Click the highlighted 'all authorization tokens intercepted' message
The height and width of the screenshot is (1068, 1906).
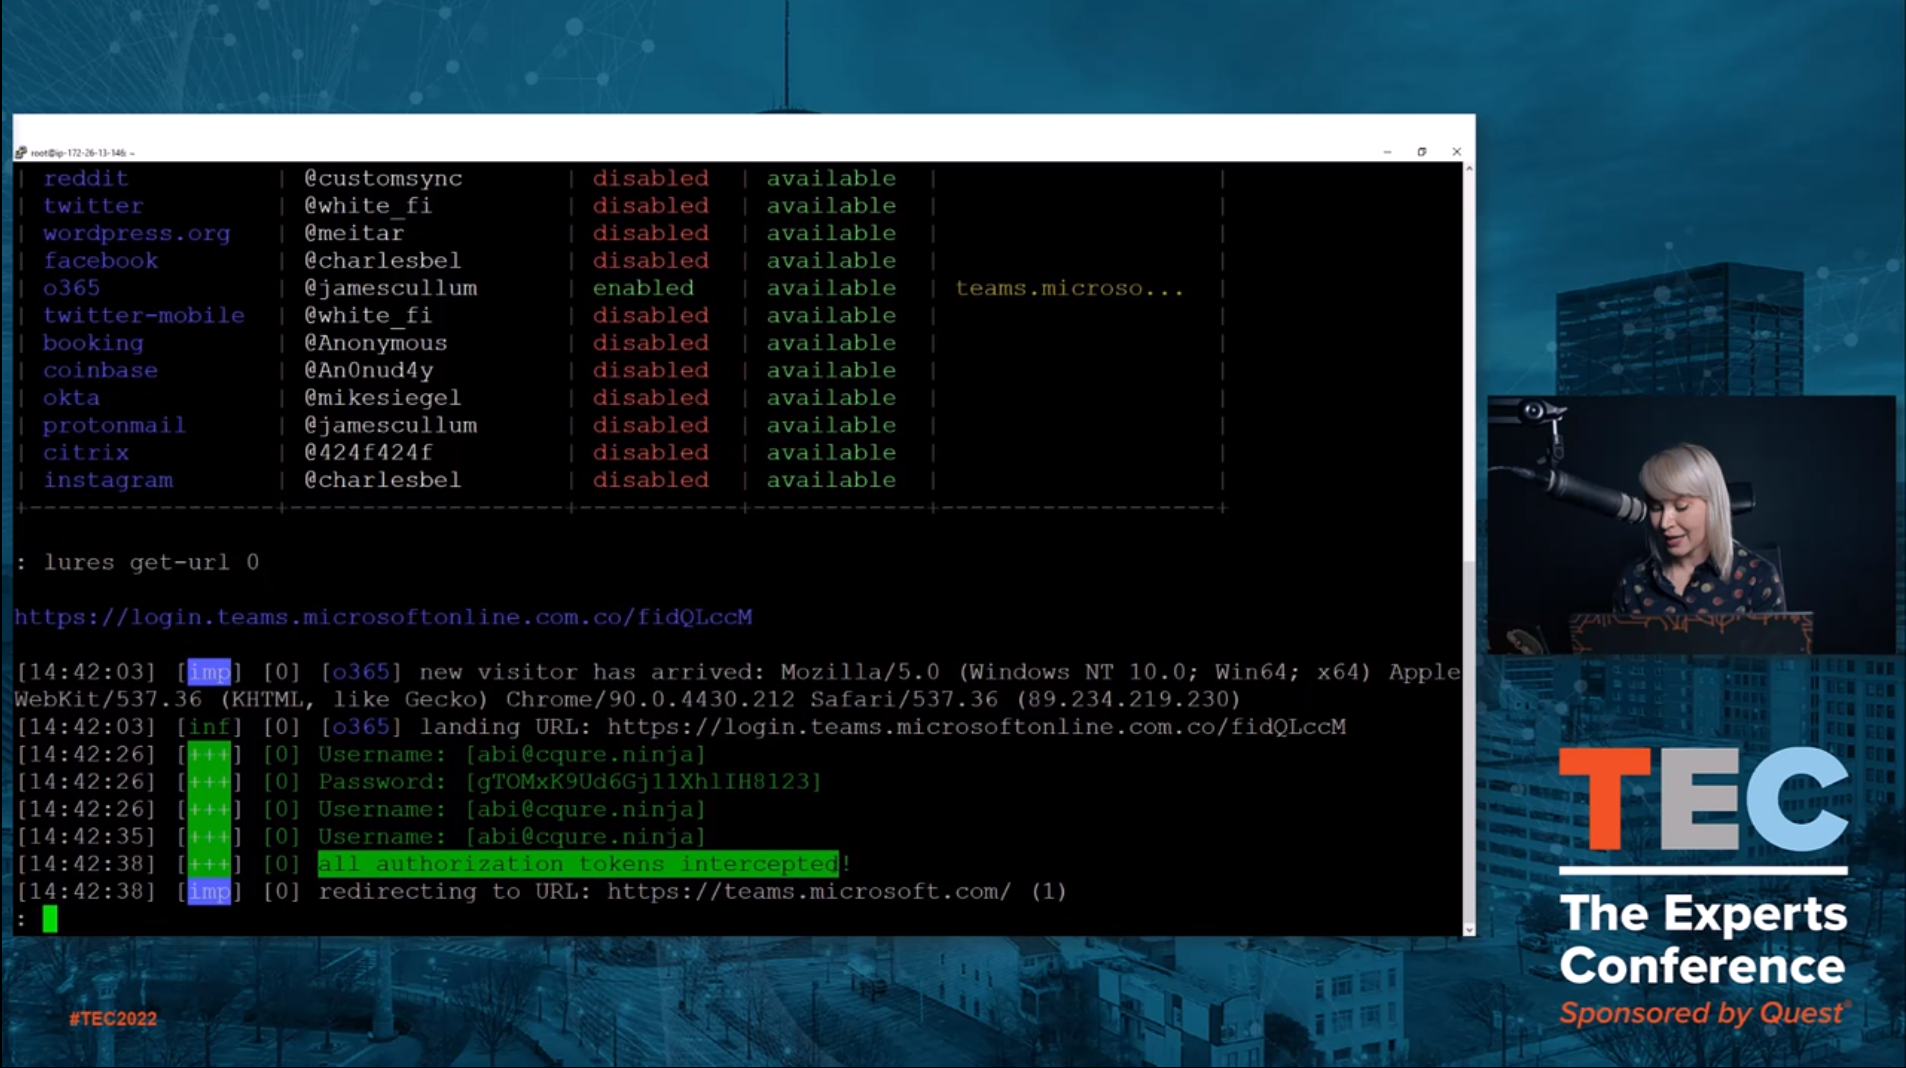pos(578,864)
